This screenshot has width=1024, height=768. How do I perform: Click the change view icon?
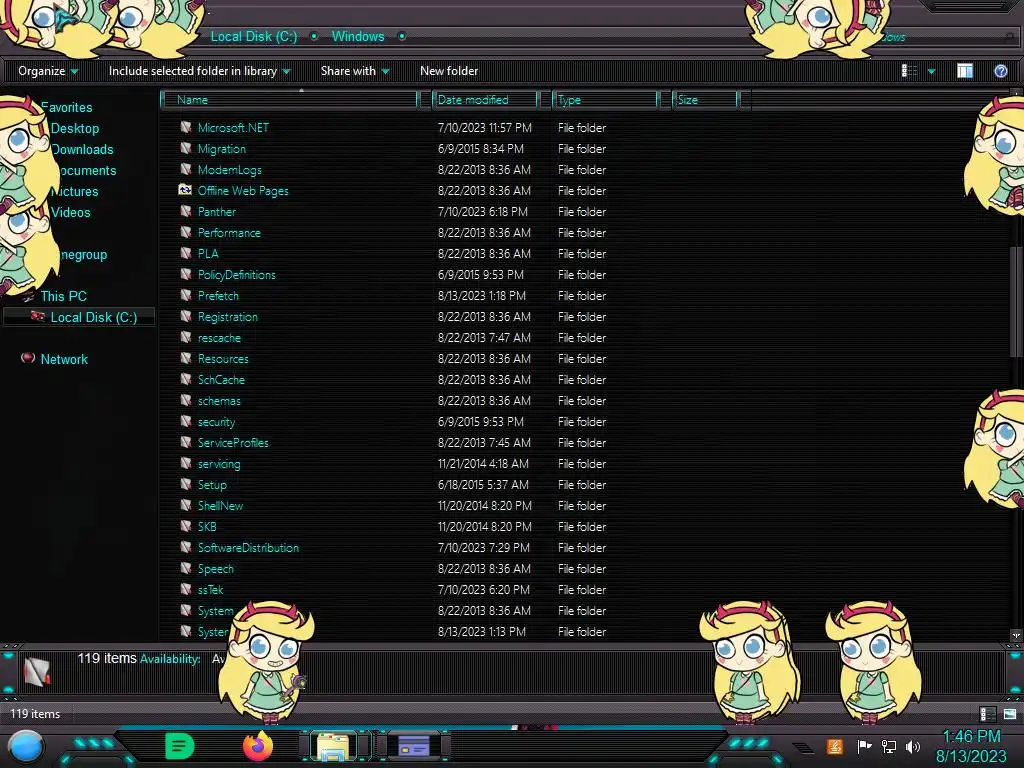(x=909, y=71)
